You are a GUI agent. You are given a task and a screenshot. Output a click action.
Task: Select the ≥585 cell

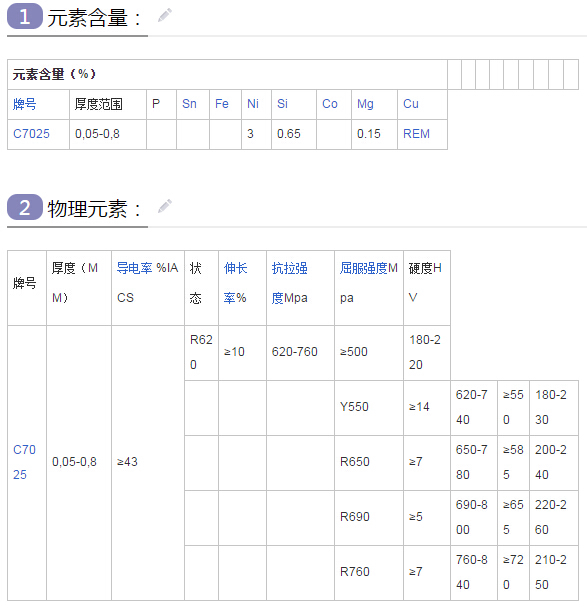[513, 462]
